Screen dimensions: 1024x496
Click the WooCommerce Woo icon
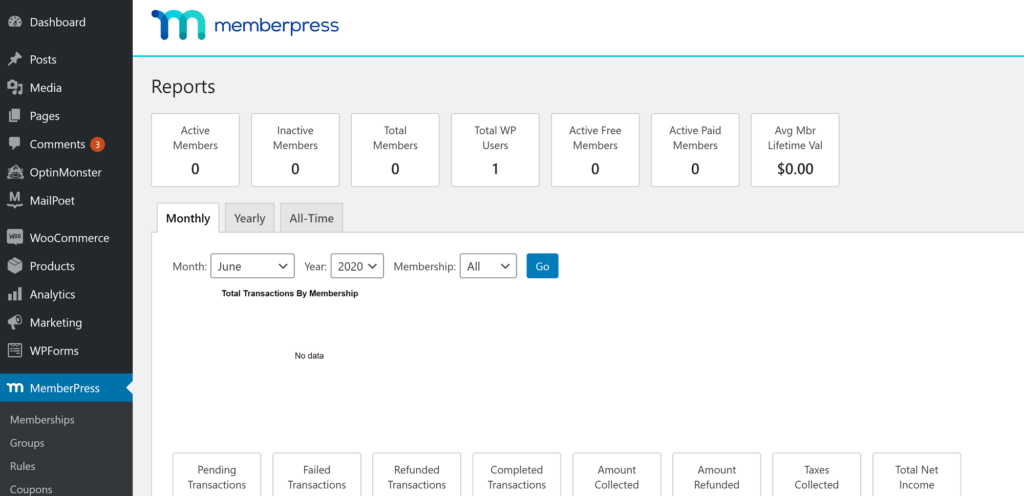coord(14,238)
